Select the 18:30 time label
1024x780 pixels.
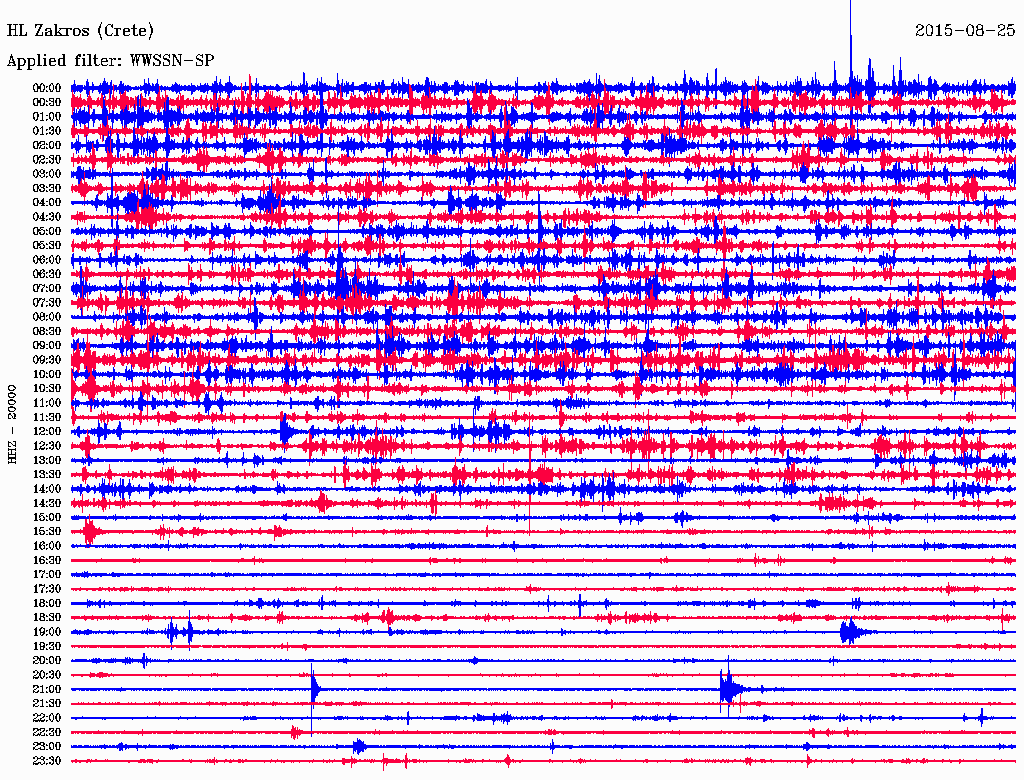[x=47, y=618]
